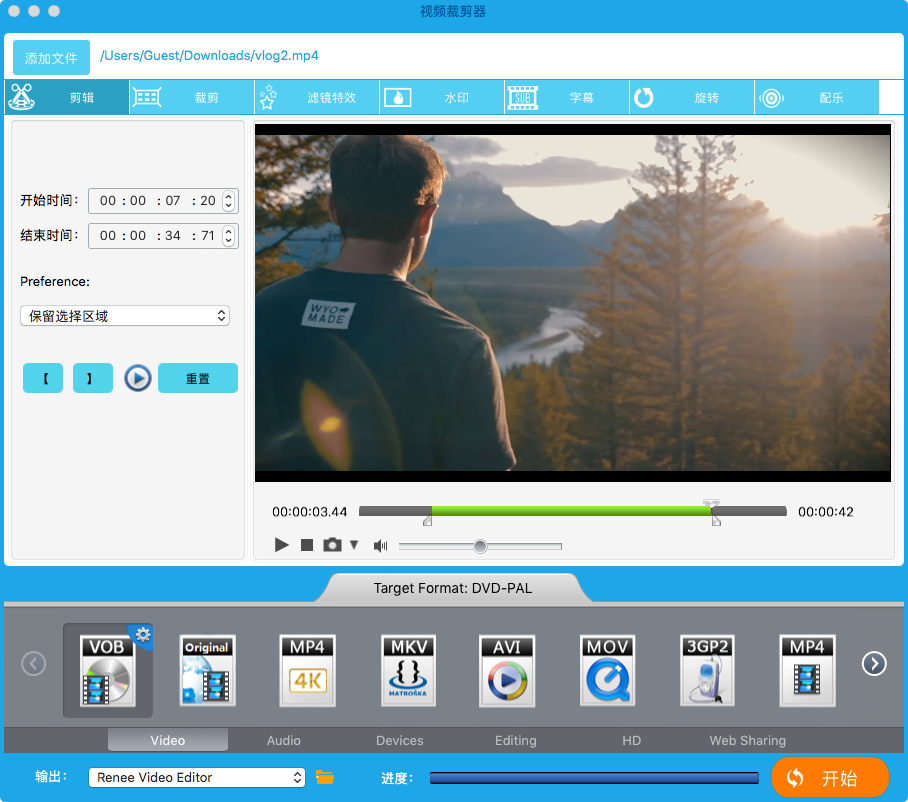Click the timeline end trim marker
The width and height of the screenshot is (908, 802).
(716, 520)
